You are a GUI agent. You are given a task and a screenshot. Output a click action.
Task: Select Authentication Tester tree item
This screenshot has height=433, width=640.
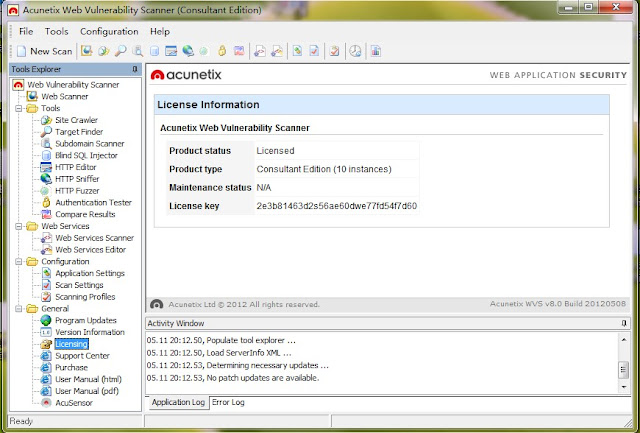coord(93,203)
